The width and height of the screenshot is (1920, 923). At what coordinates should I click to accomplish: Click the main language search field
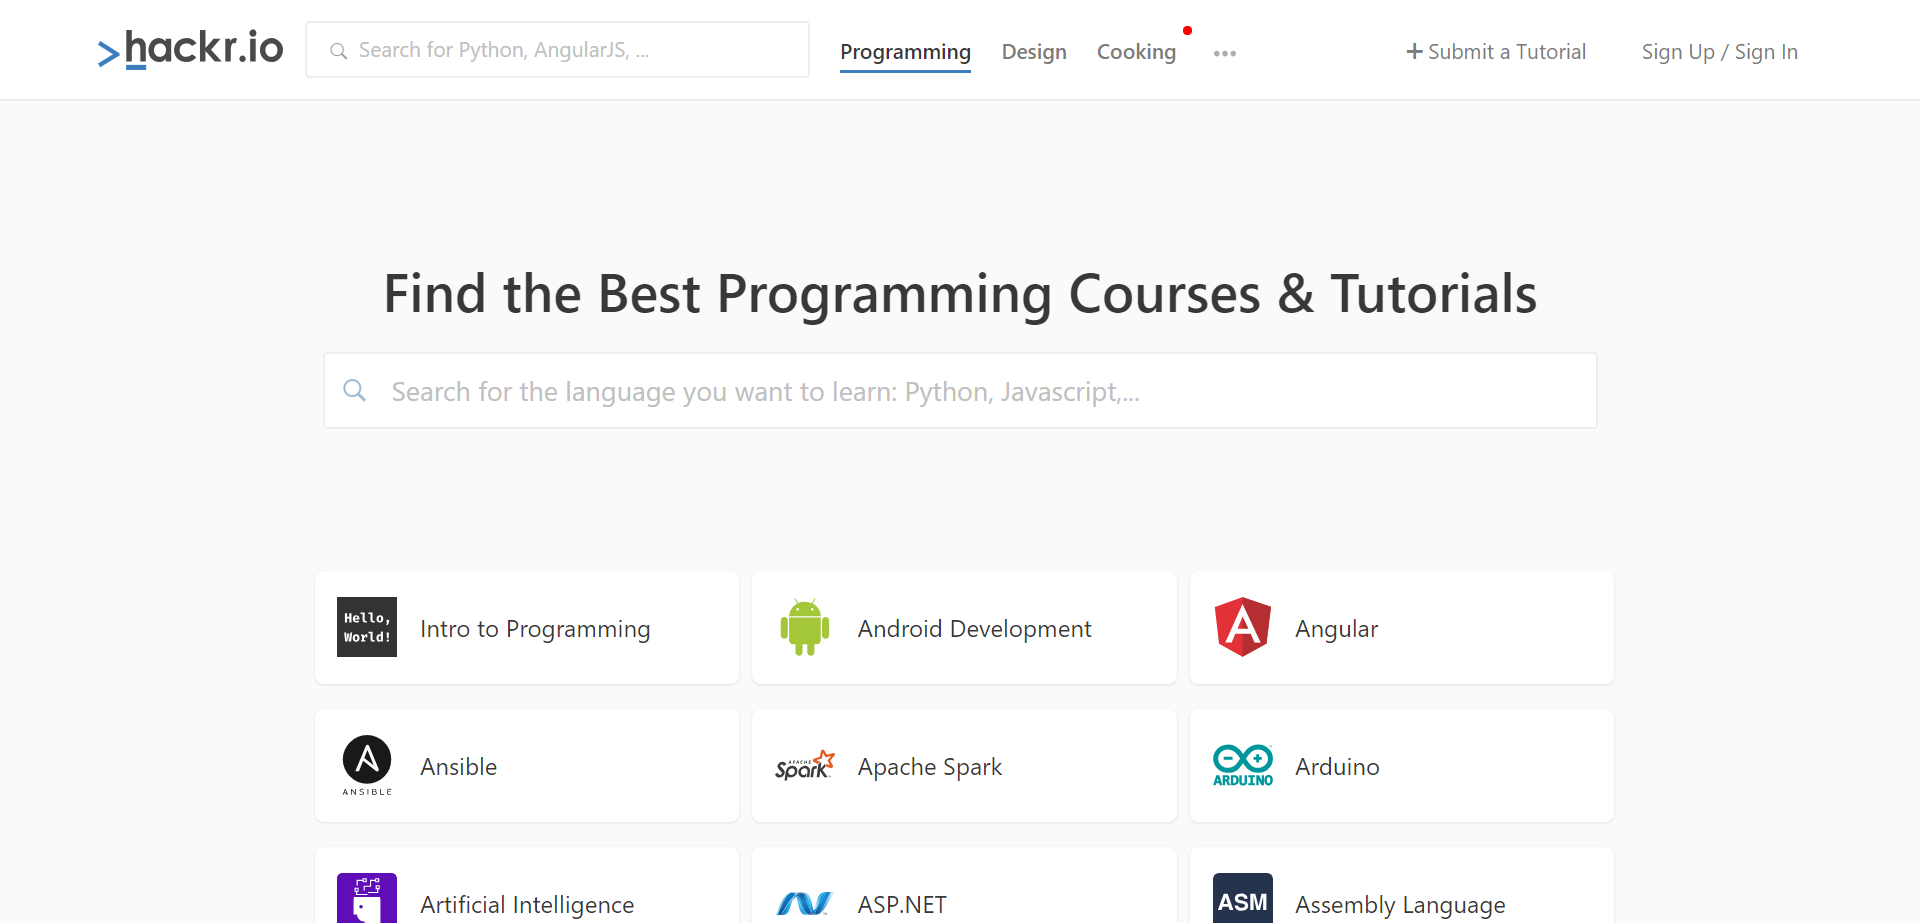960,390
